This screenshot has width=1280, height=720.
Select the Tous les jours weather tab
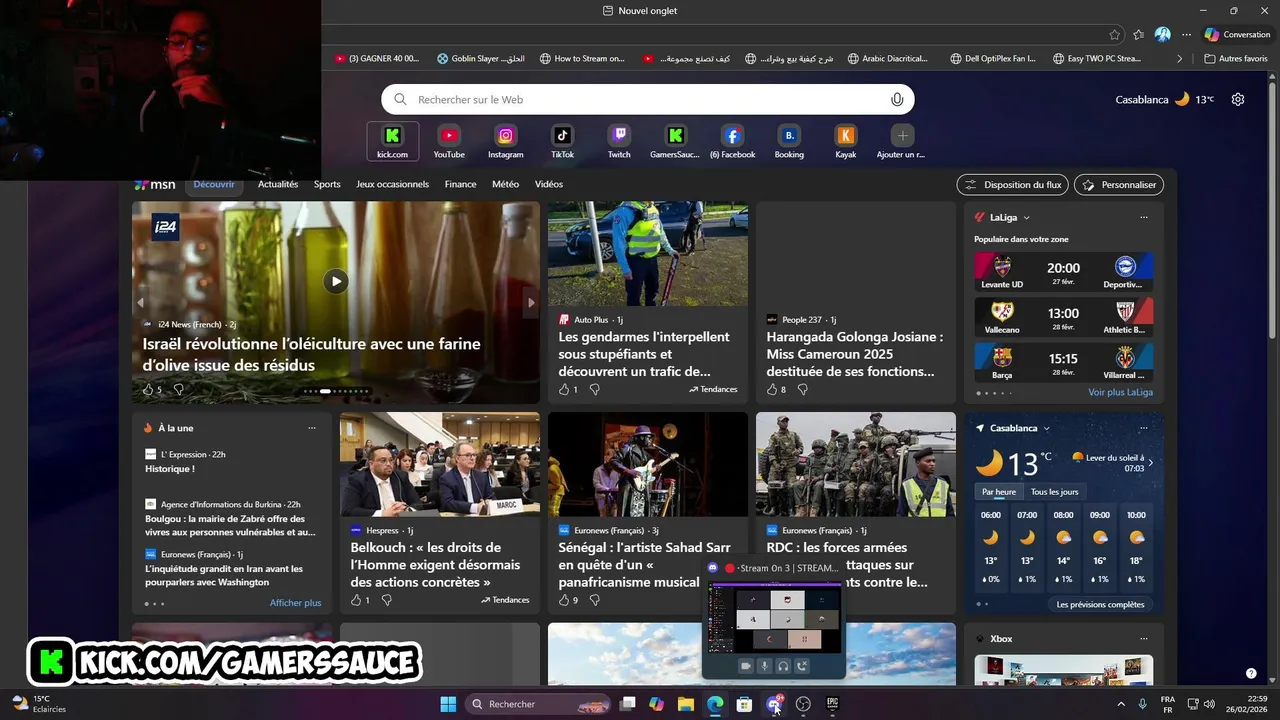(1055, 492)
